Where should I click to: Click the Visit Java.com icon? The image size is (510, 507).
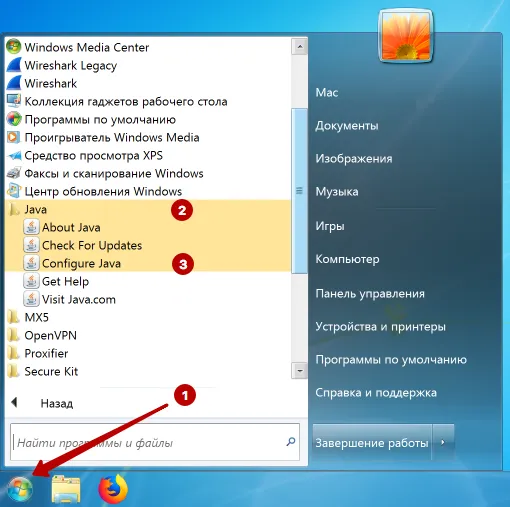coord(31,299)
